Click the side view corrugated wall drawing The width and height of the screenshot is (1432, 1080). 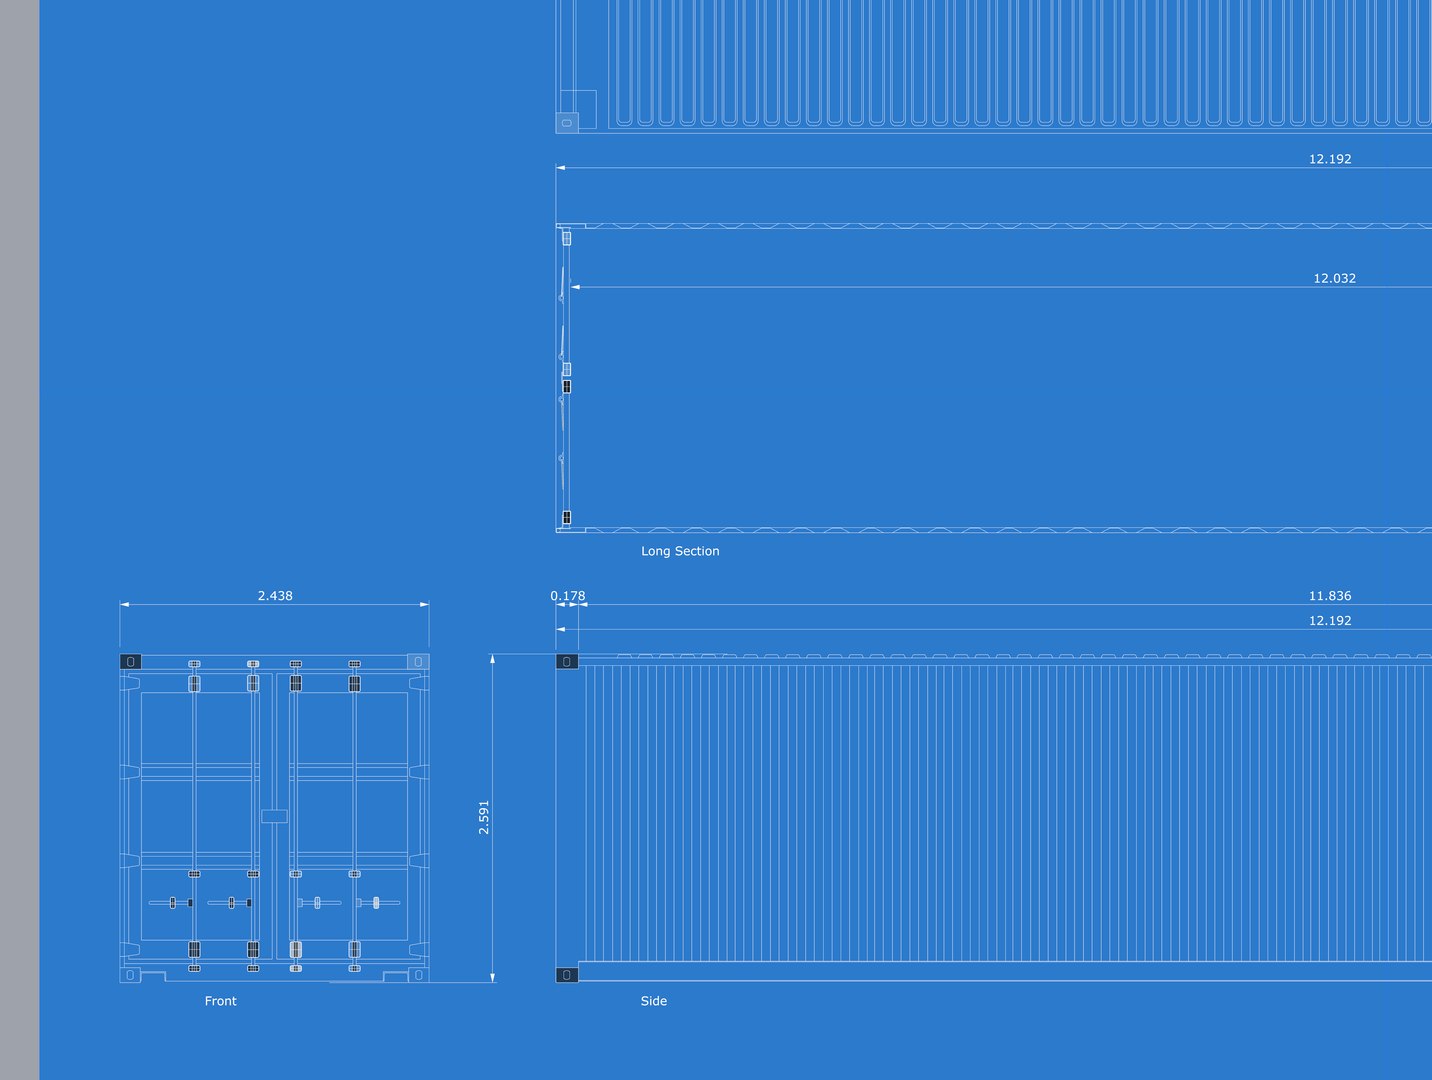click(994, 818)
